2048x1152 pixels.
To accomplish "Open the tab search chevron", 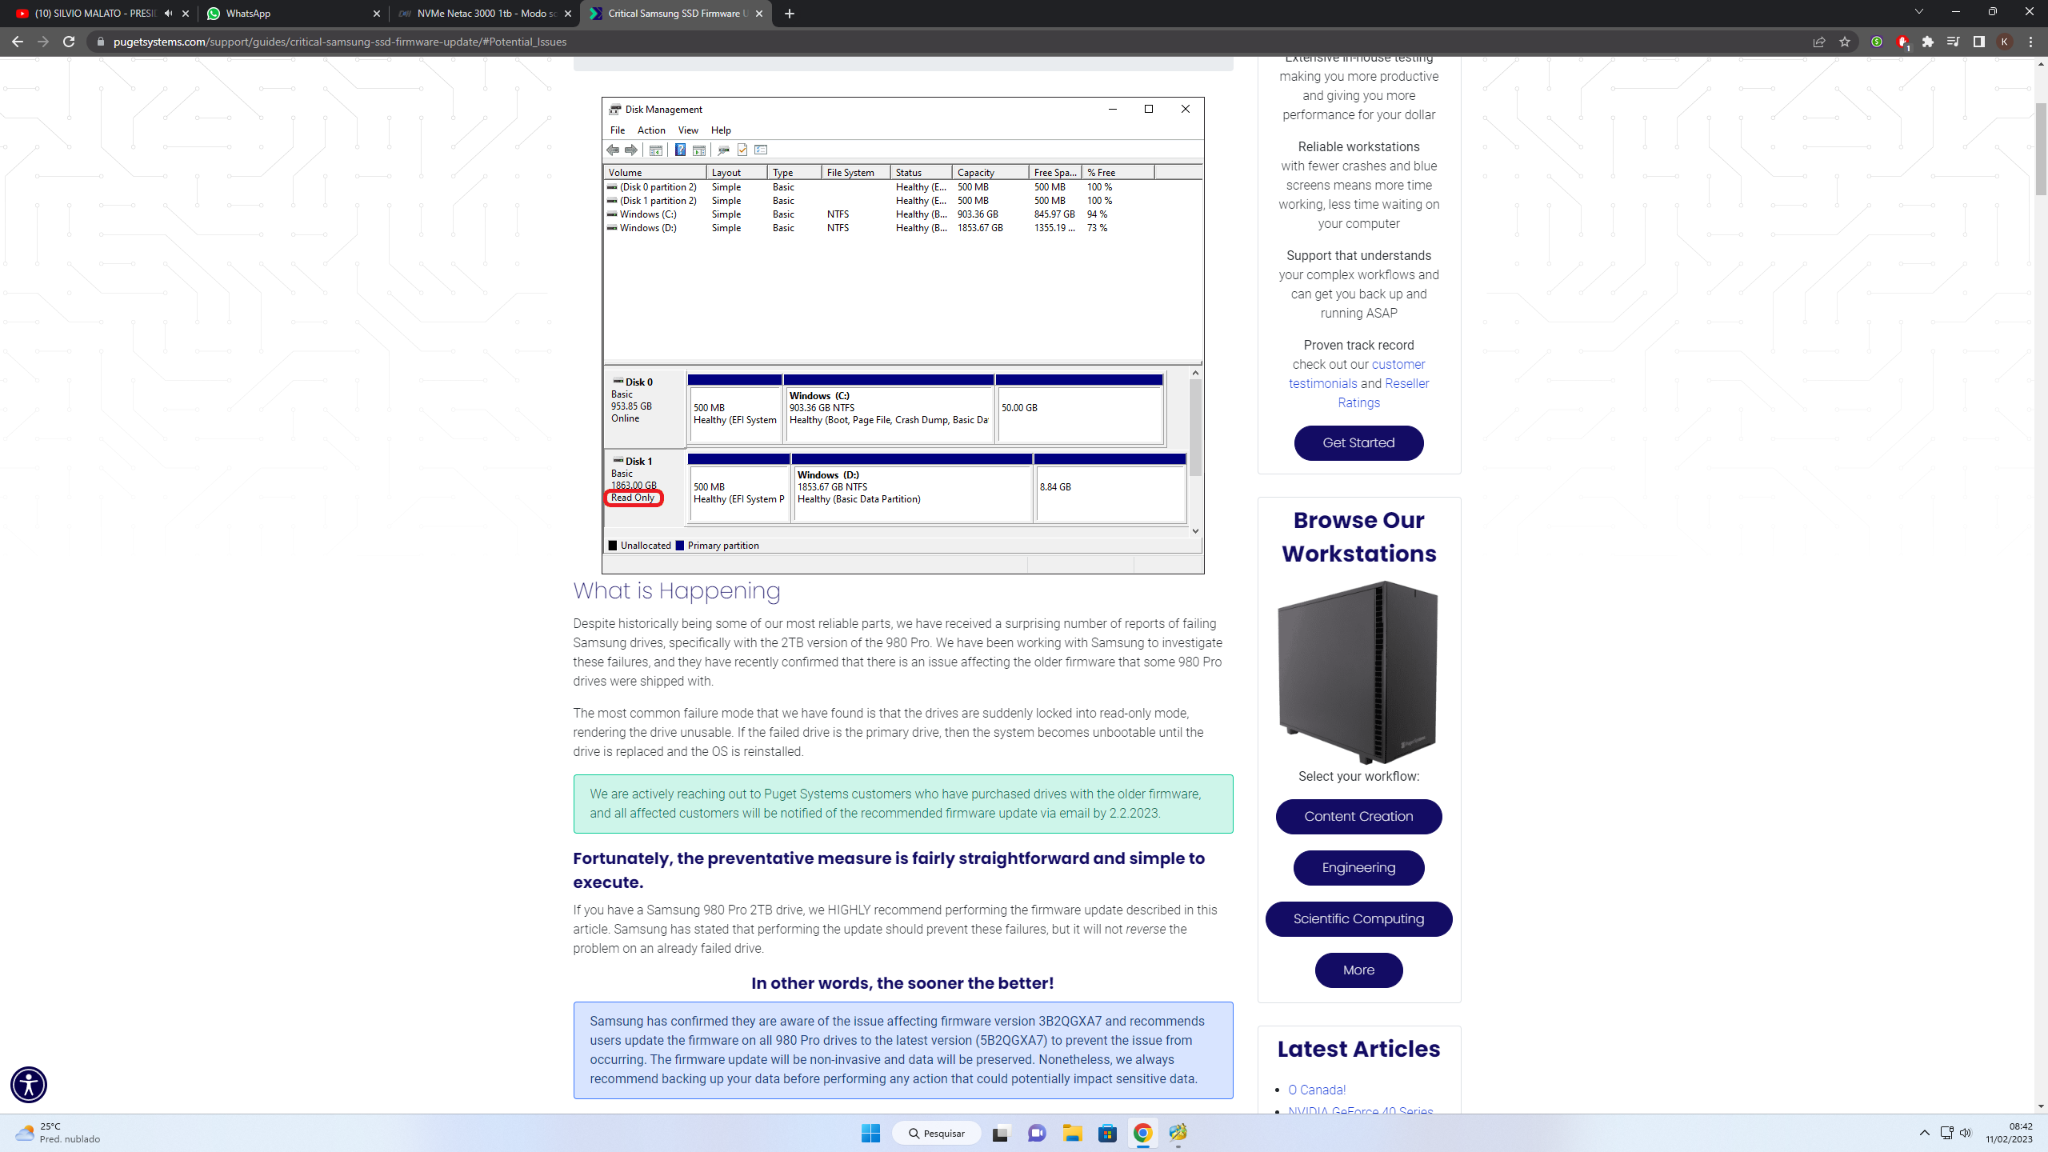I will (1919, 12).
